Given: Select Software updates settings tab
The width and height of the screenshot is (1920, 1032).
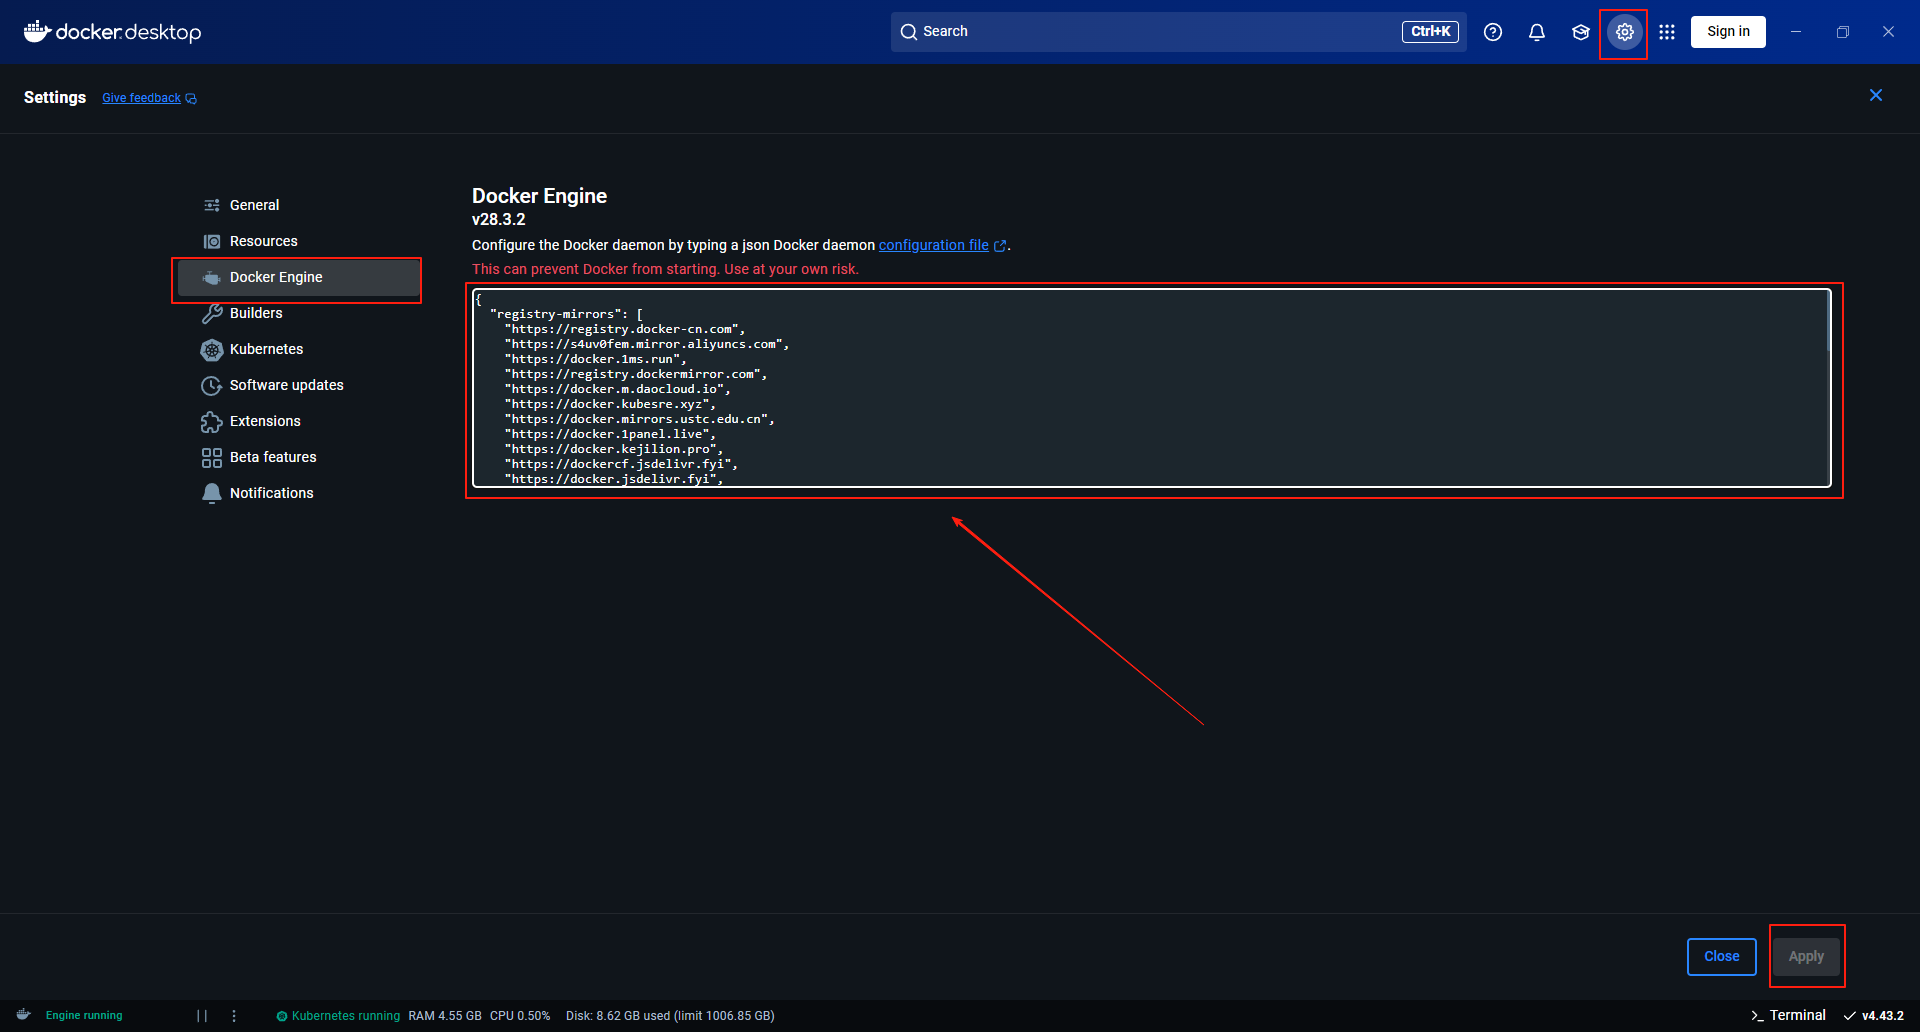Looking at the screenshot, I should coord(298,385).
